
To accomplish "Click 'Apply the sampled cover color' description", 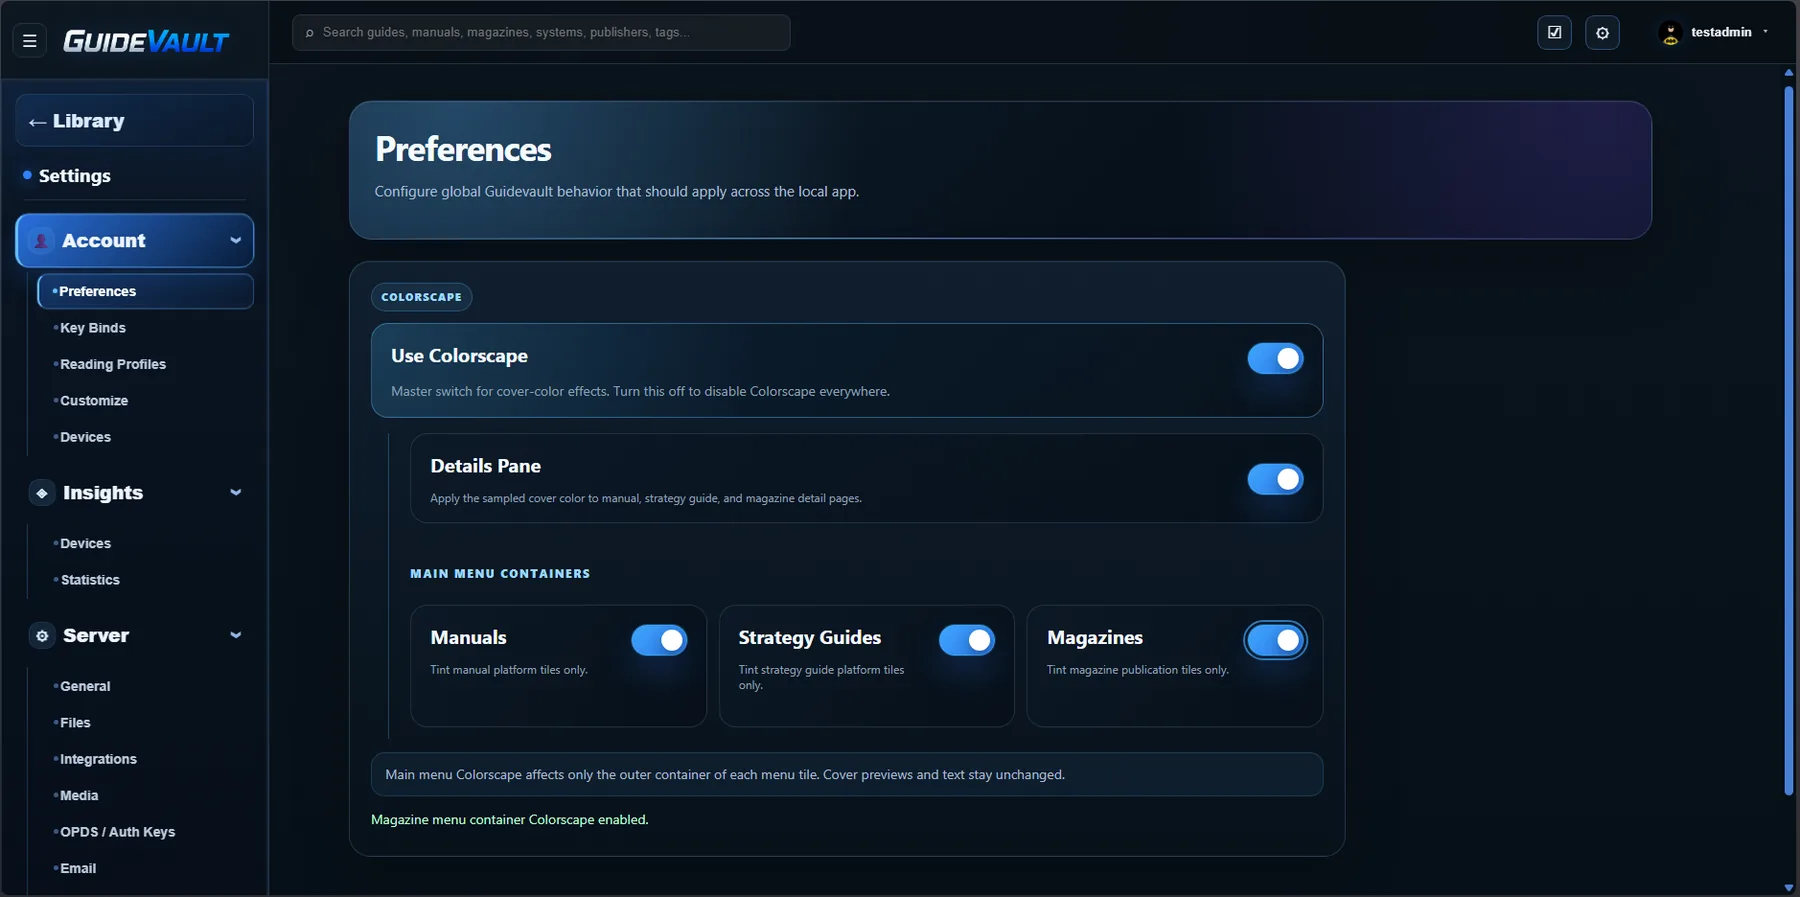I will click(x=646, y=498).
